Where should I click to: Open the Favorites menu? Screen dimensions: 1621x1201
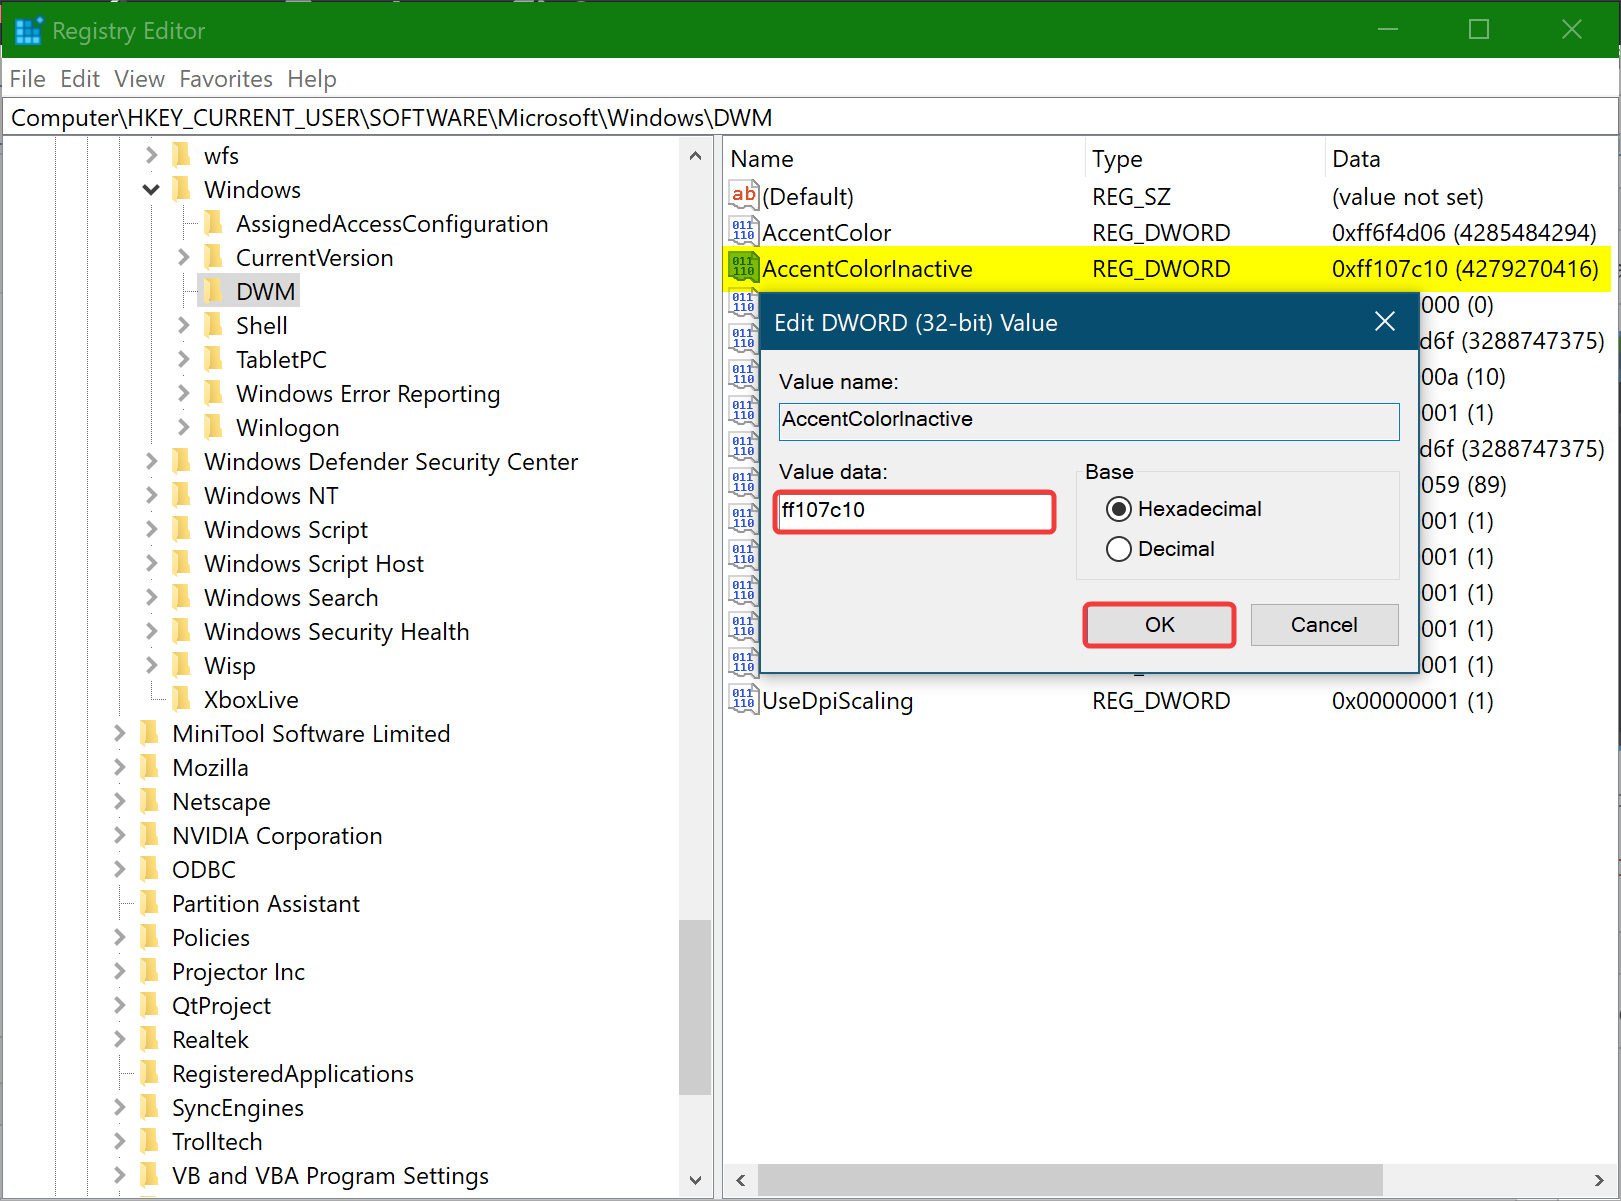point(226,79)
